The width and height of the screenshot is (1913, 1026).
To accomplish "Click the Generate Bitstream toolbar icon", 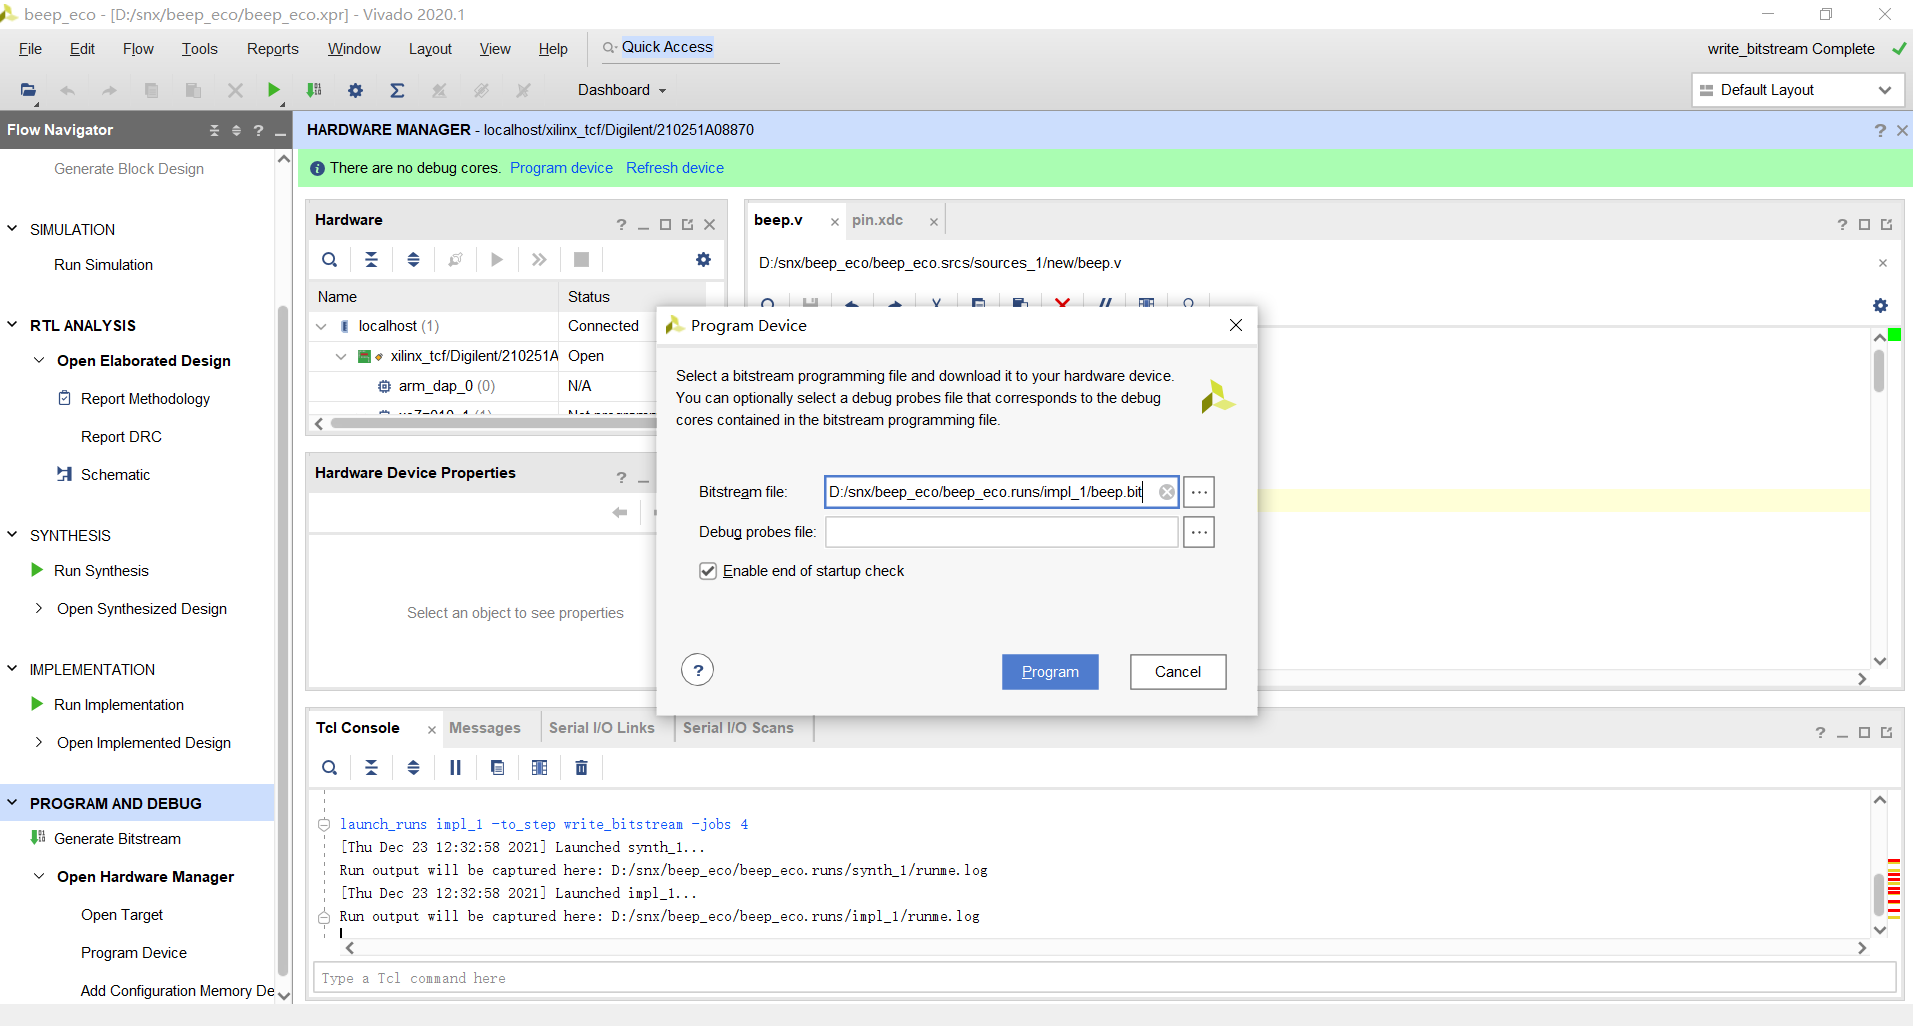I will coord(314,90).
